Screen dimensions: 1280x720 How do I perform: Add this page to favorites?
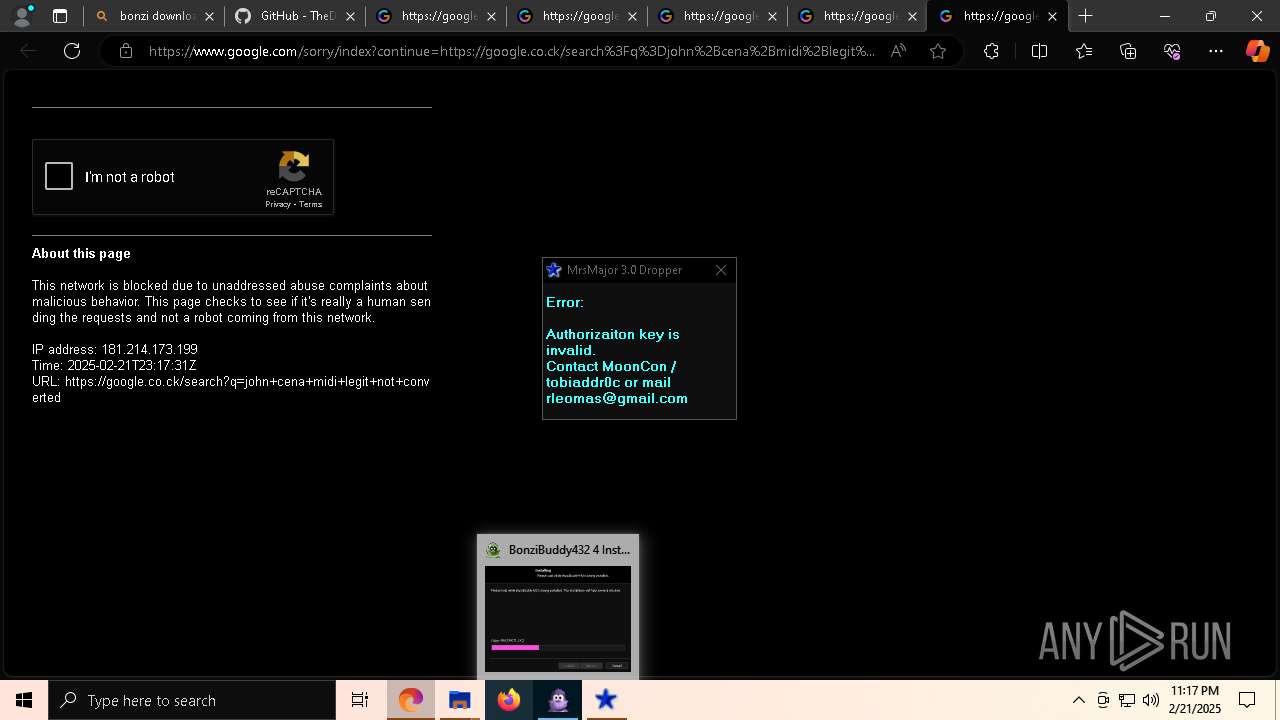pos(938,51)
